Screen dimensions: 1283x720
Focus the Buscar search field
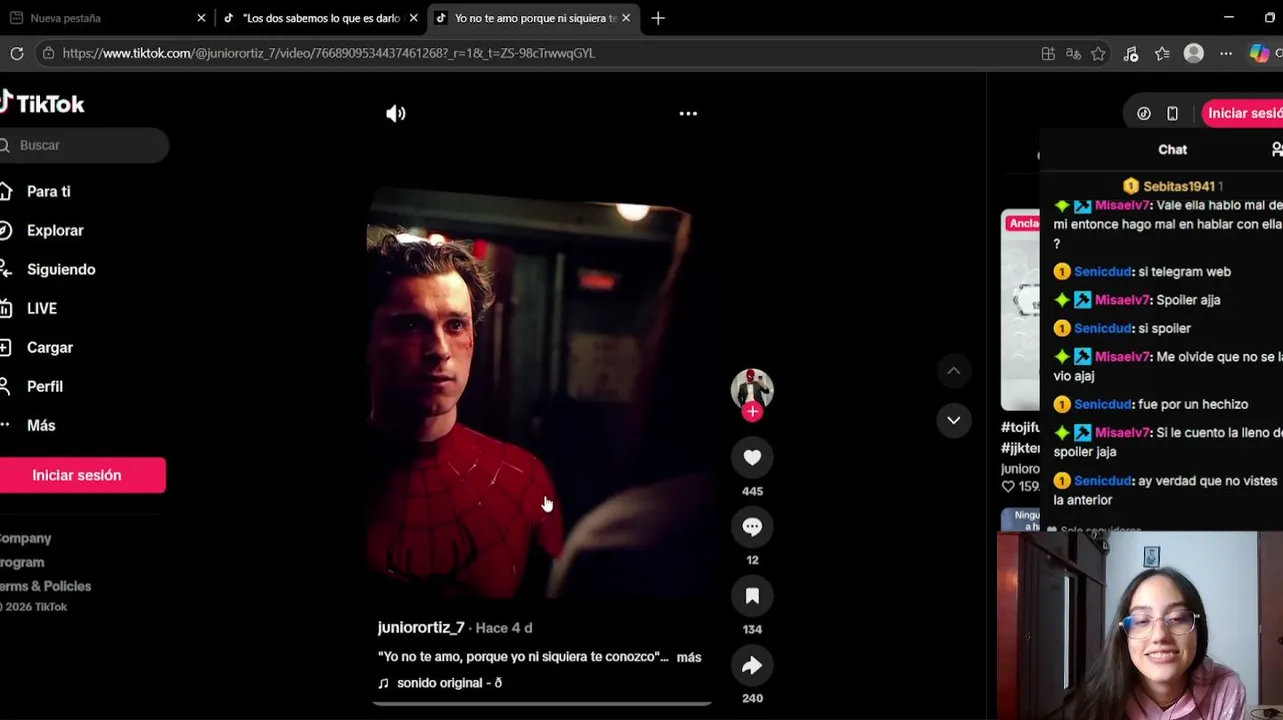(x=84, y=145)
